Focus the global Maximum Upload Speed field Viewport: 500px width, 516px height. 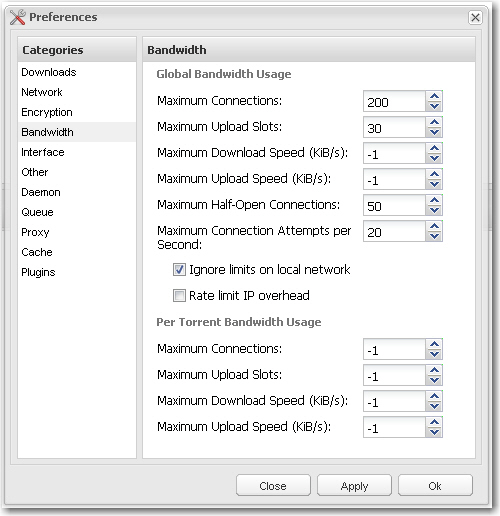click(x=394, y=179)
